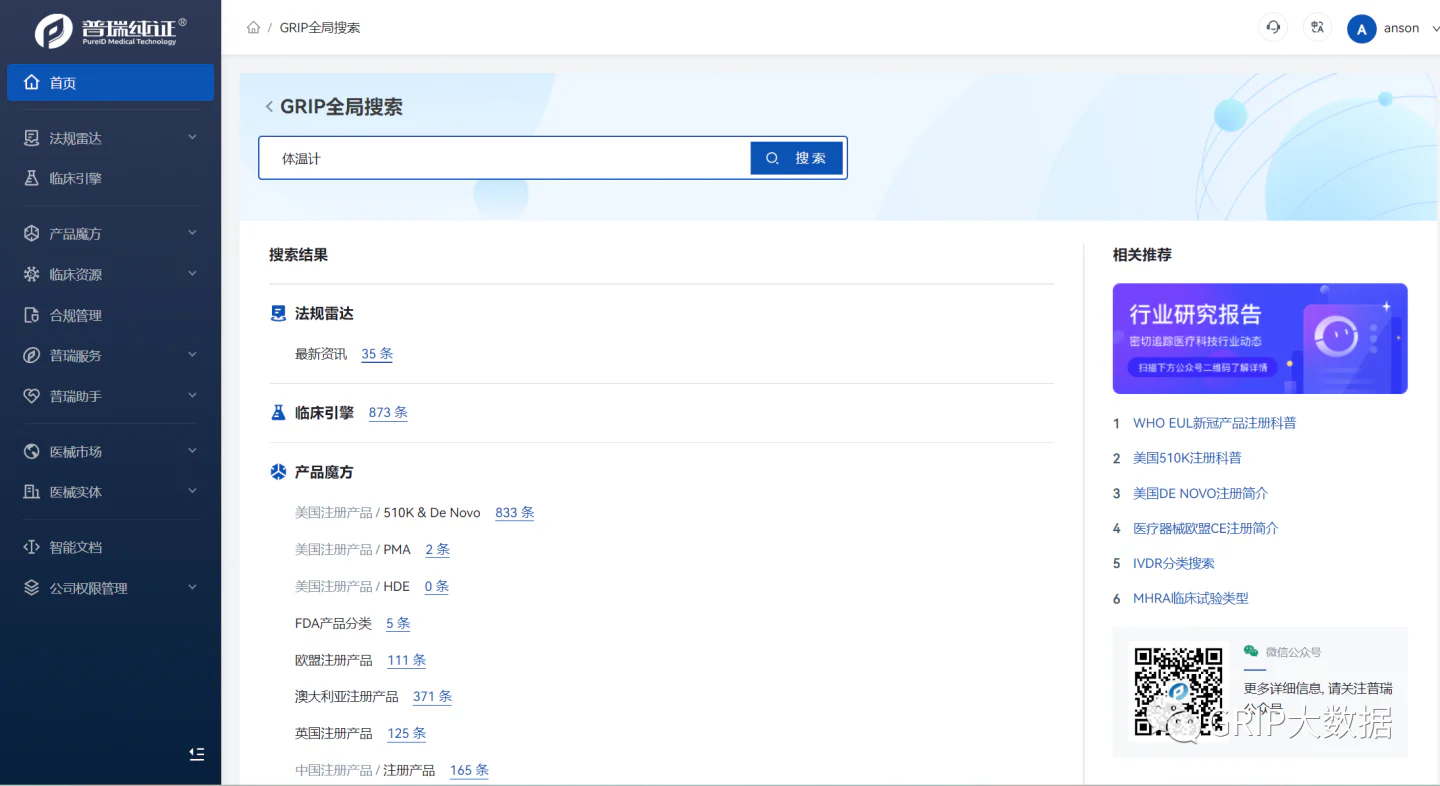The height and width of the screenshot is (786, 1440).
Task: Click the 合规管理 document-lock icon
Action: coord(32,315)
